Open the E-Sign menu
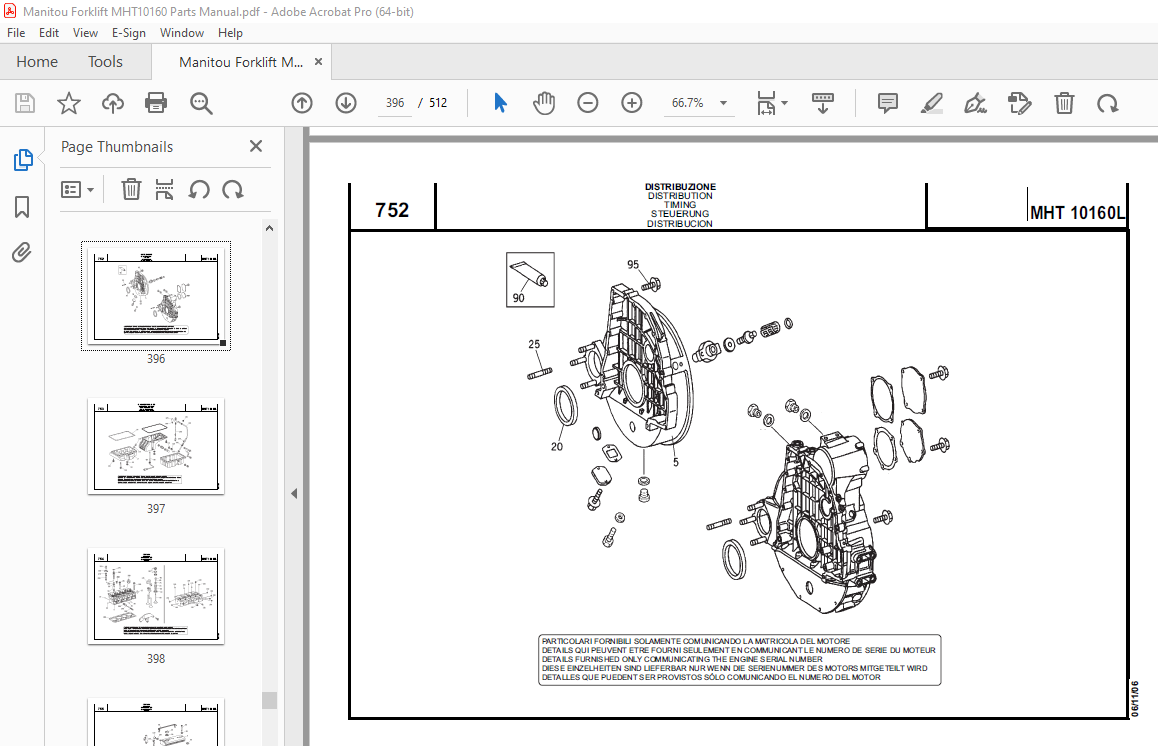 pos(129,32)
